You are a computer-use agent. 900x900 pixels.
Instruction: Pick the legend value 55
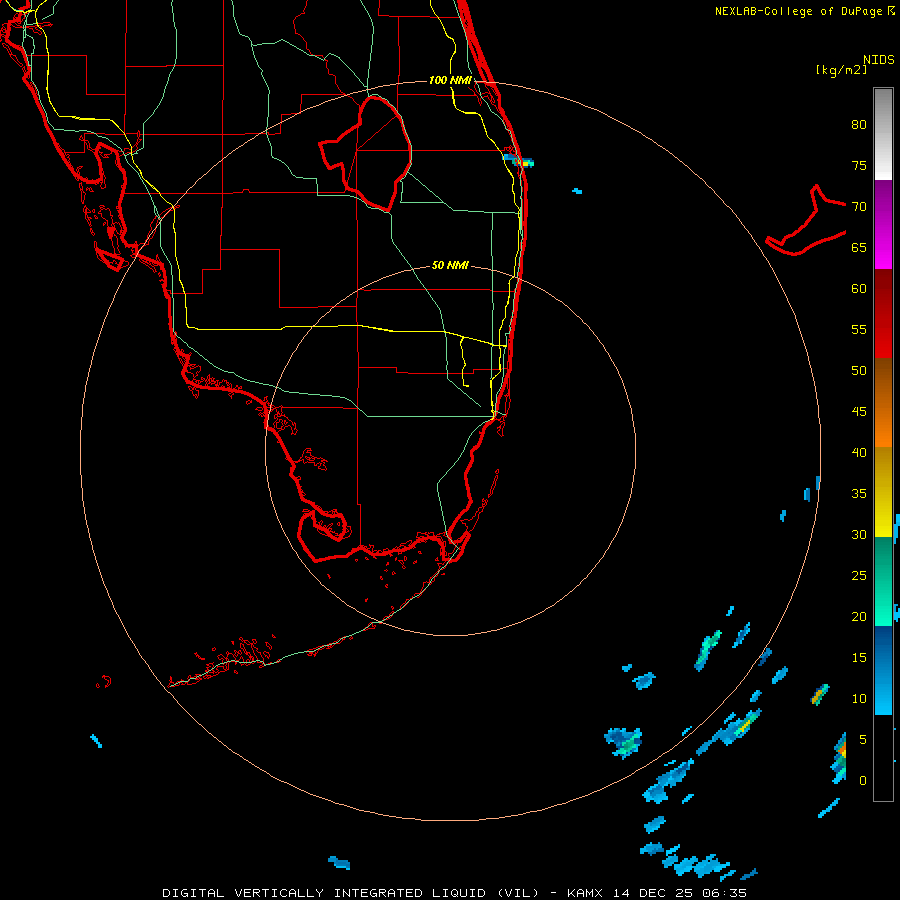(x=859, y=329)
